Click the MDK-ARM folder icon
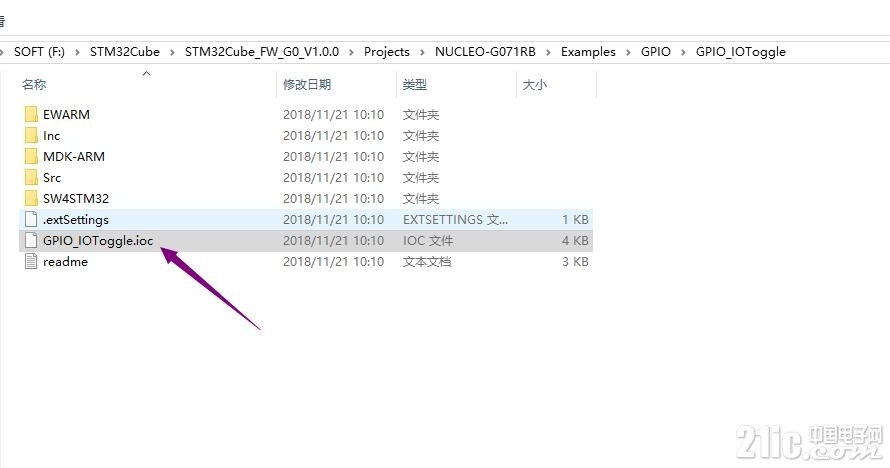The image size is (890, 468). (31, 157)
